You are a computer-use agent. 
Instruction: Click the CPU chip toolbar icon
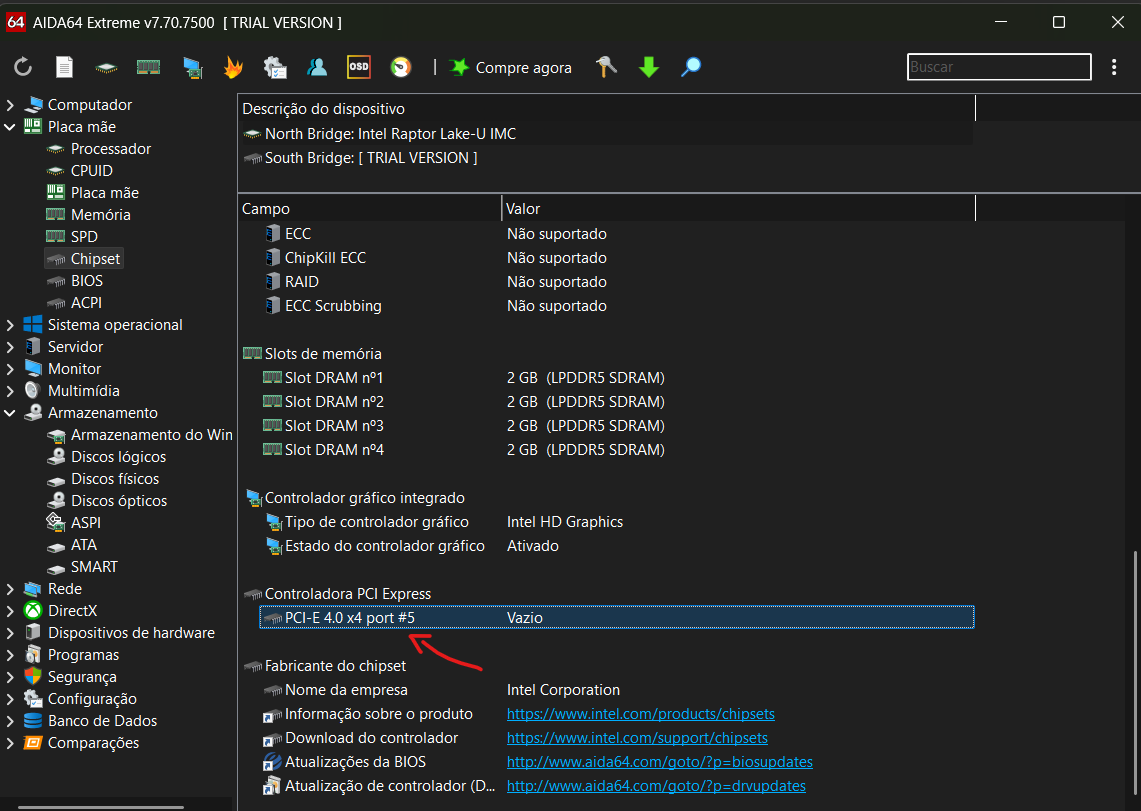coord(106,68)
